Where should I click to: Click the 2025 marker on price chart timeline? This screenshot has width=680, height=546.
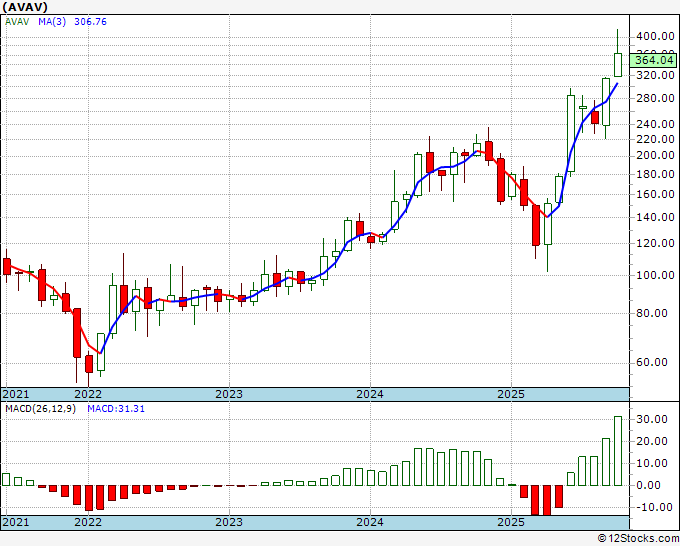(511, 395)
